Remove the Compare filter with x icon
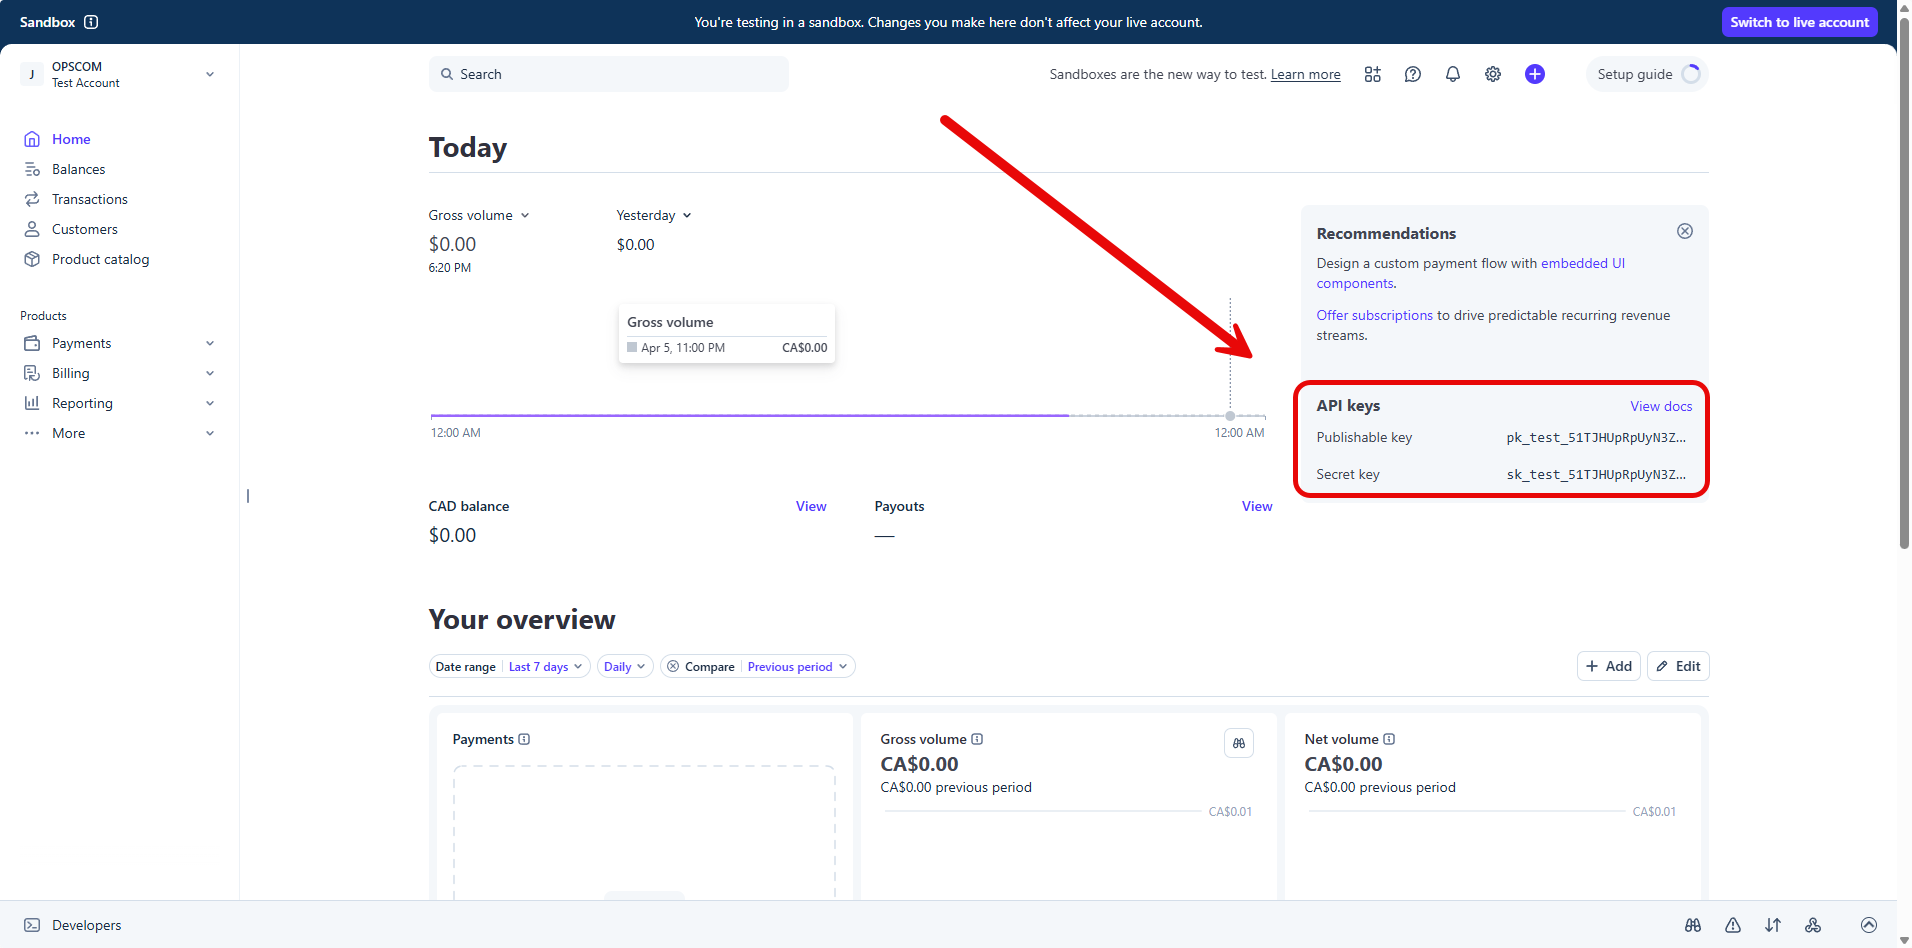Viewport: 1912px width, 948px height. point(673,667)
